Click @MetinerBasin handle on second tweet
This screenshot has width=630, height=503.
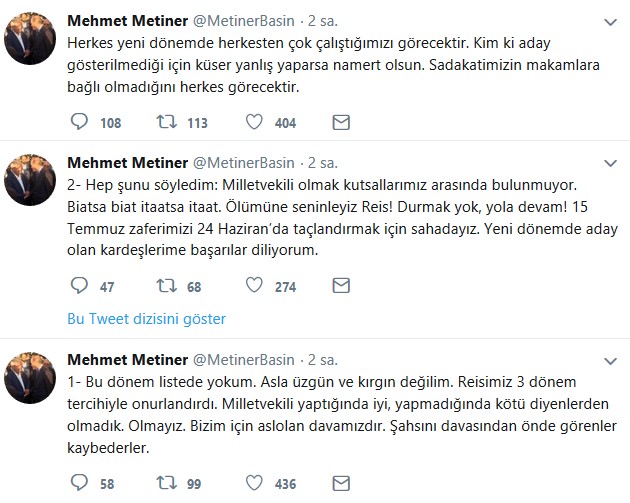[243, 164]
